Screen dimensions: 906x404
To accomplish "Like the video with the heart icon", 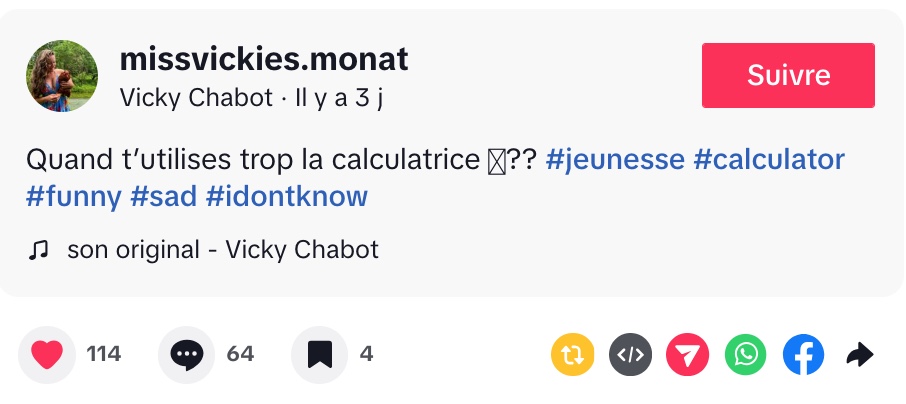I will pos(47,354).
